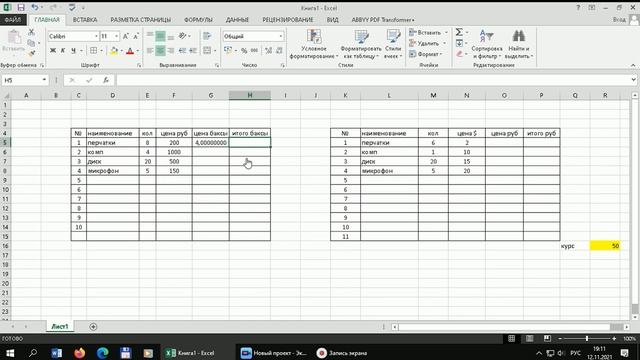
Task: Decrease the indent
Action: (x=182, y=51)
